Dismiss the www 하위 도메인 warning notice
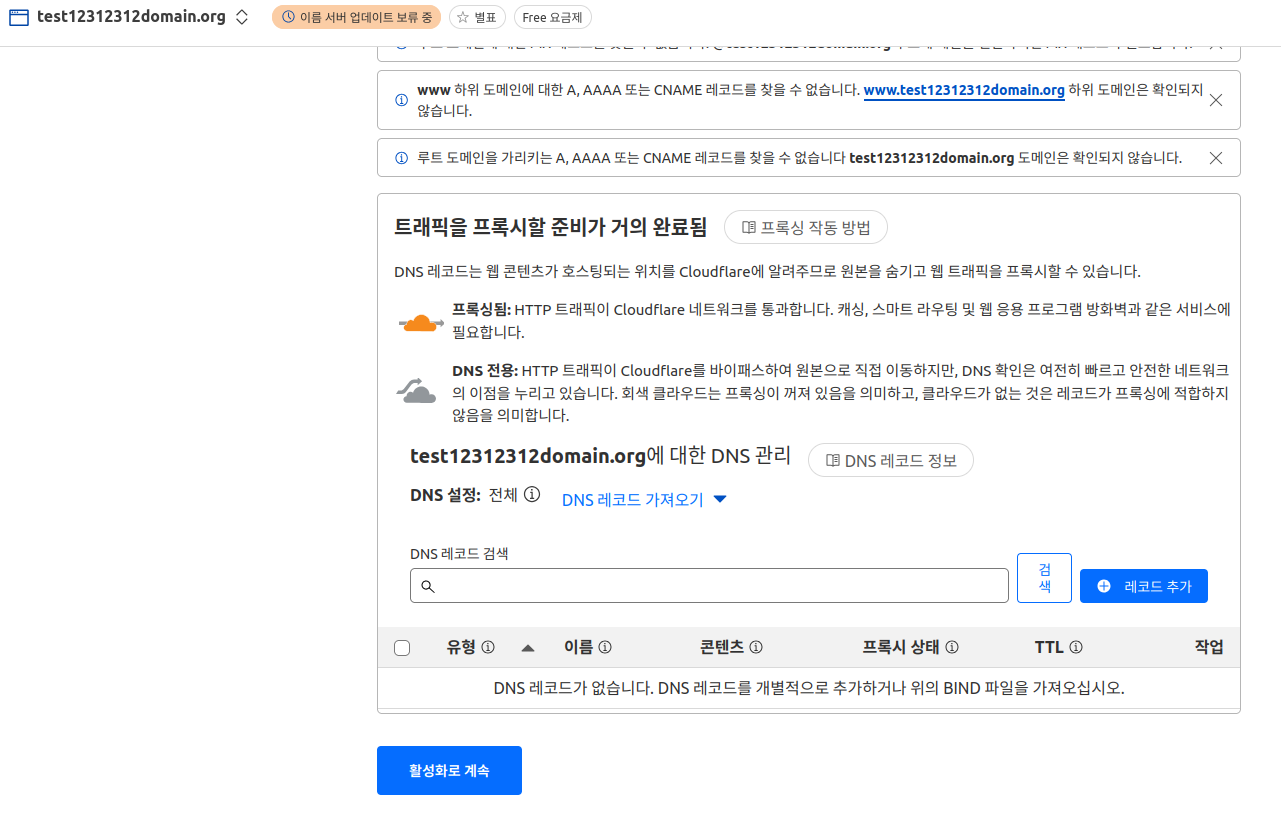Screen dimensions: 1281x813 (1216, 100)
